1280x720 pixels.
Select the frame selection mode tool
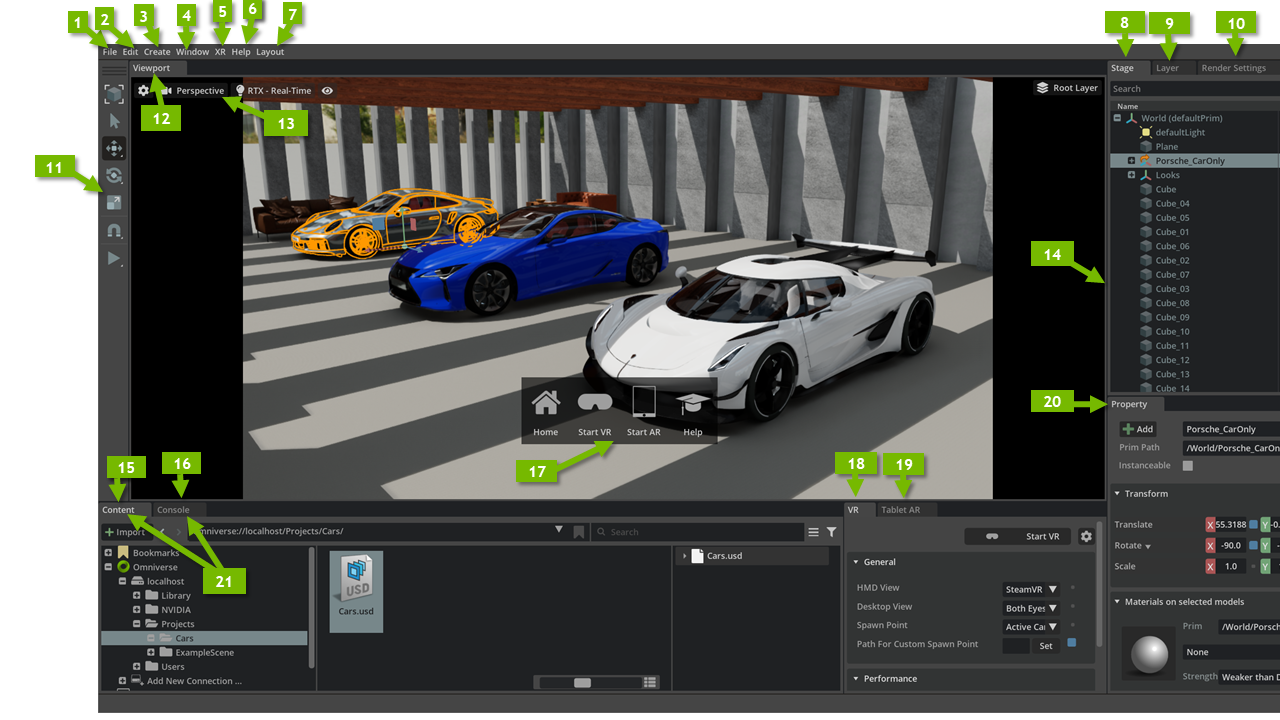tap(114, 94)
